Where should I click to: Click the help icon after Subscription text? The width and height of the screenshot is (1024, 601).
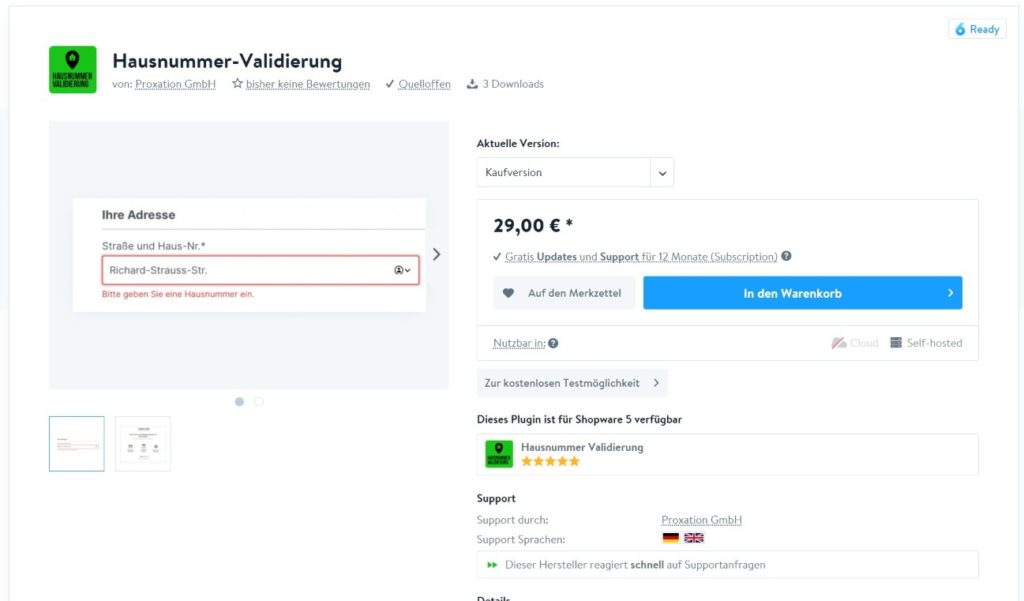click(786, 256)
